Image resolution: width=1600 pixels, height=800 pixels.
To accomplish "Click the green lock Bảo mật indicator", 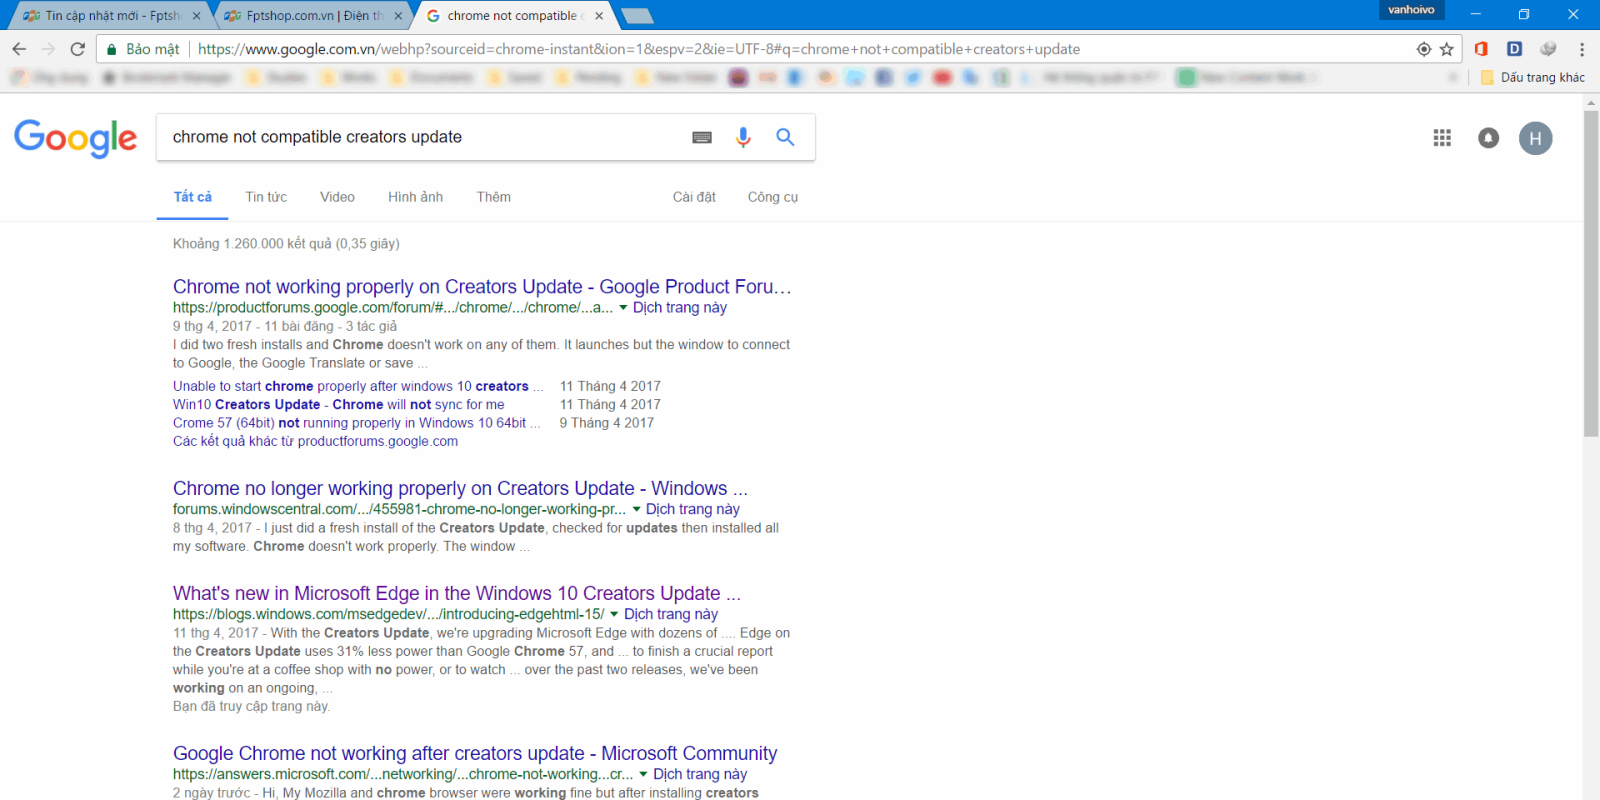I will pos(143,49).
